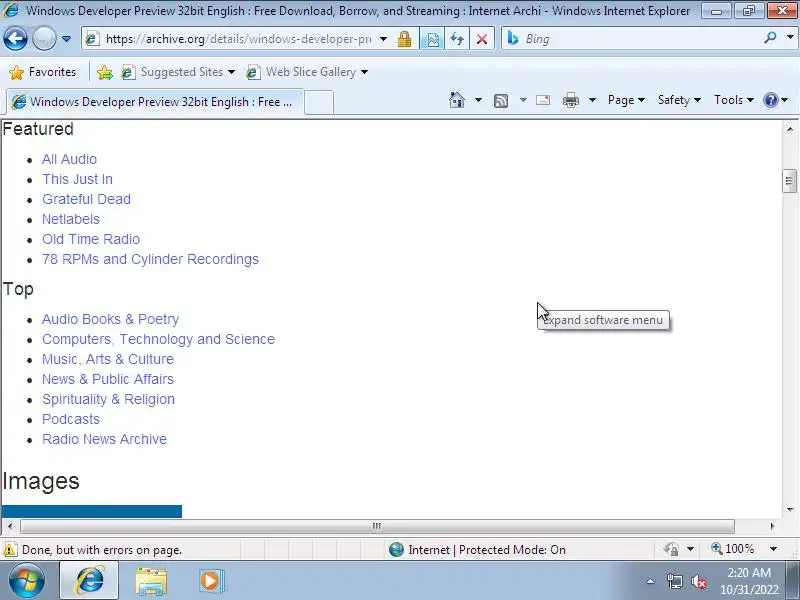Open the Page menu
800x600 pixels.
626,100
